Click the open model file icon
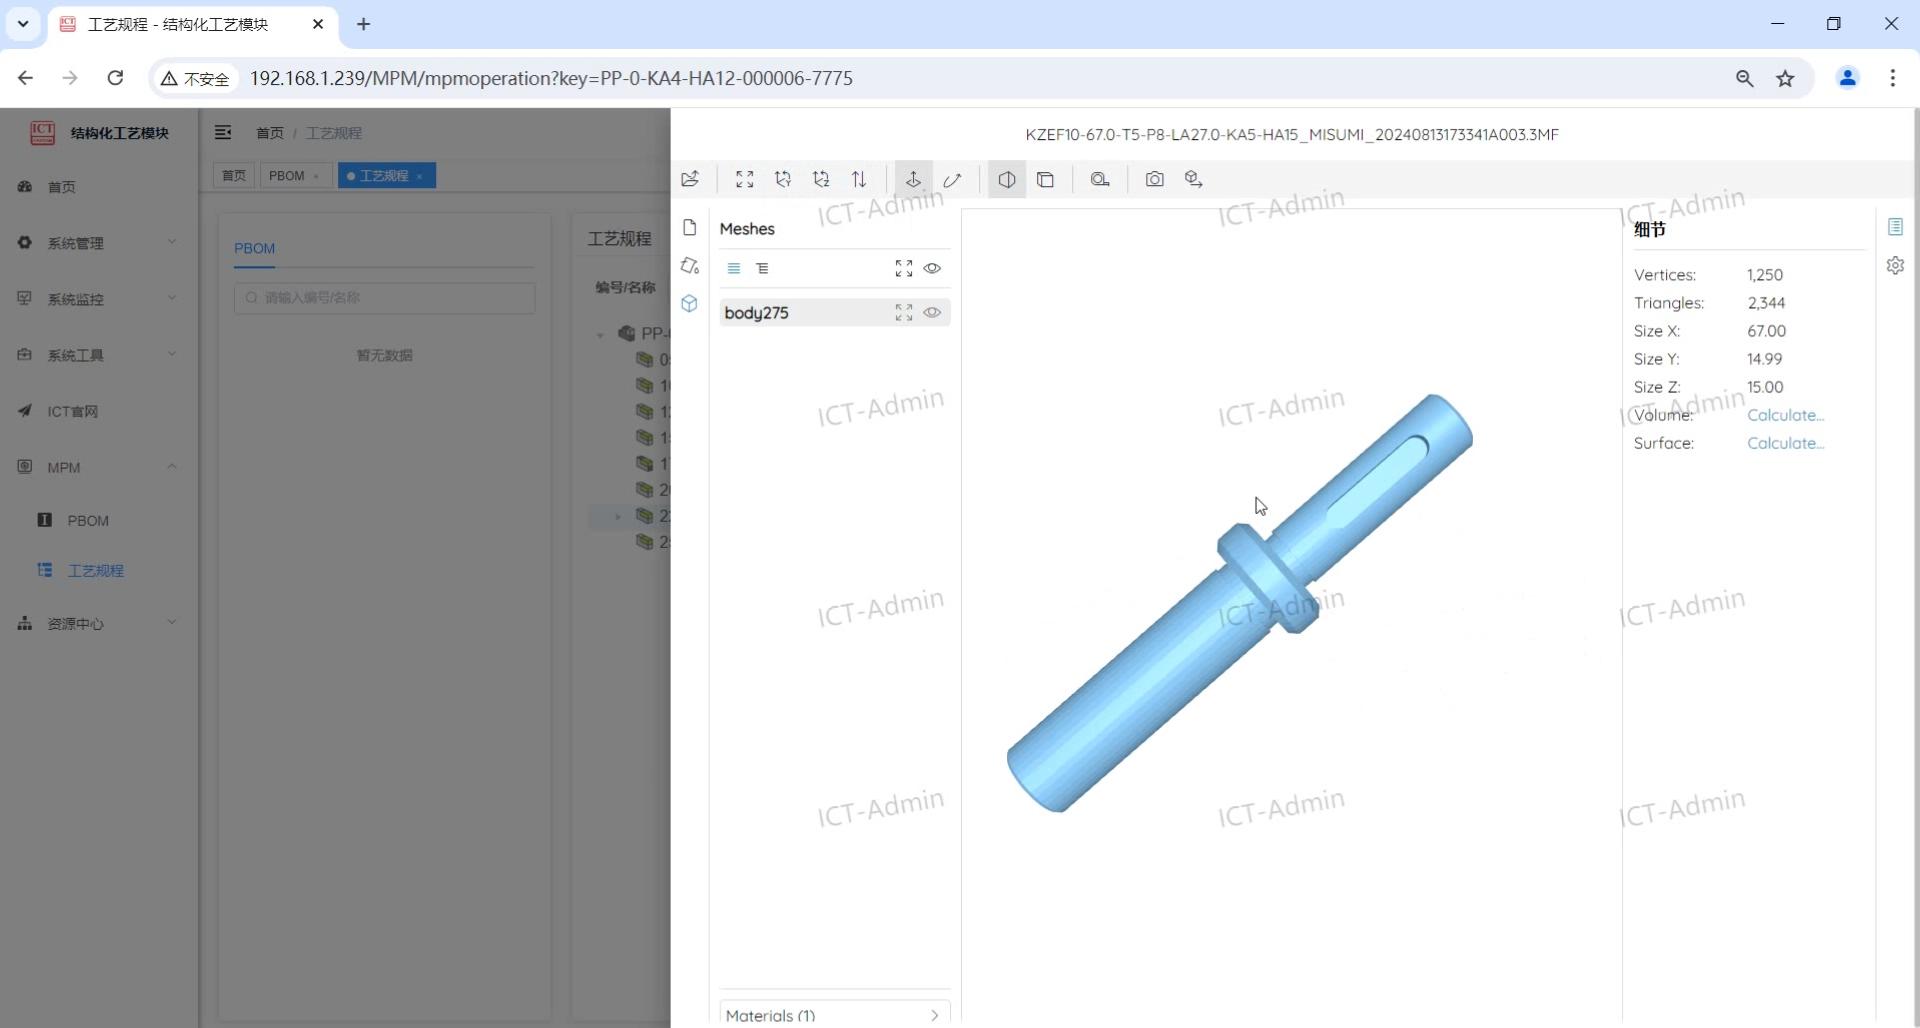The width and height of the screenshot is (1920, 1028). click(690, 179)
